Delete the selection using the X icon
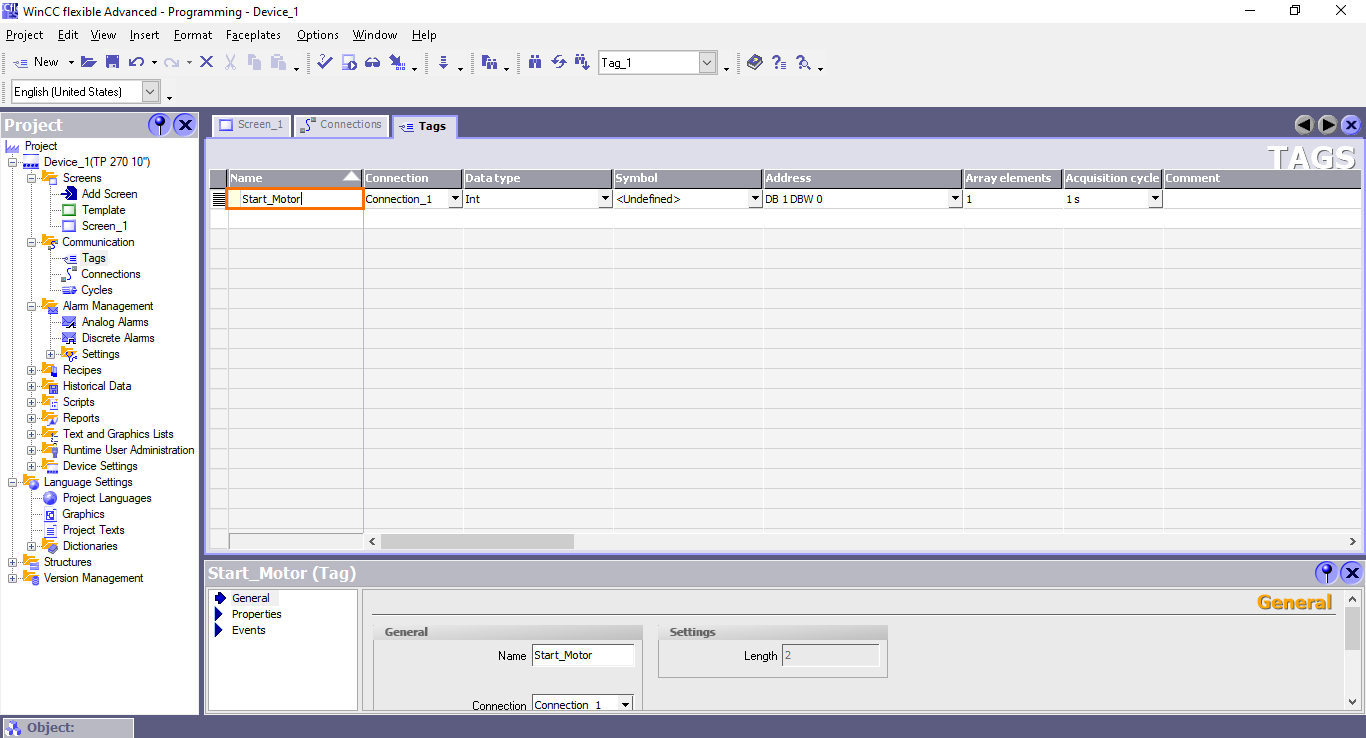Image resolution: width=1366 pixels, height=738 pixels. (206, 62)
